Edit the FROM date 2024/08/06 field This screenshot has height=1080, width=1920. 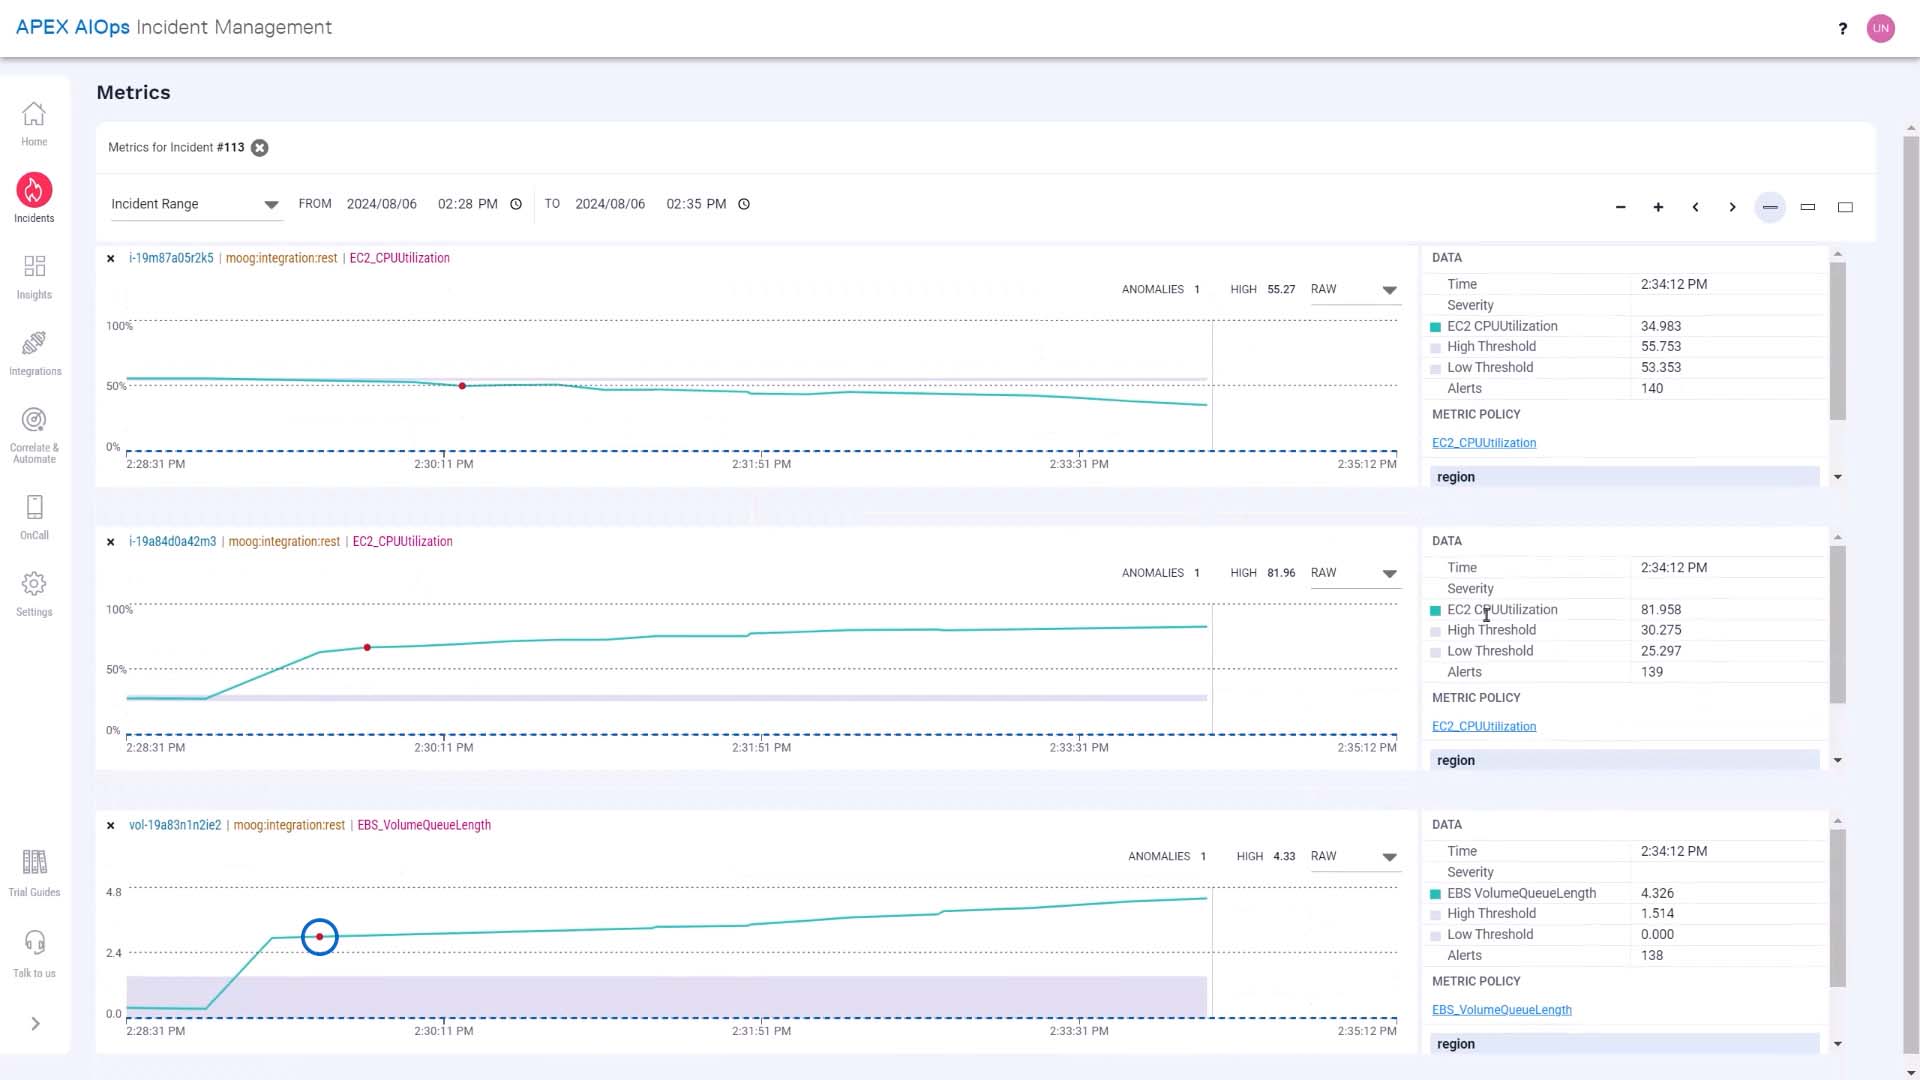[382, 204]
